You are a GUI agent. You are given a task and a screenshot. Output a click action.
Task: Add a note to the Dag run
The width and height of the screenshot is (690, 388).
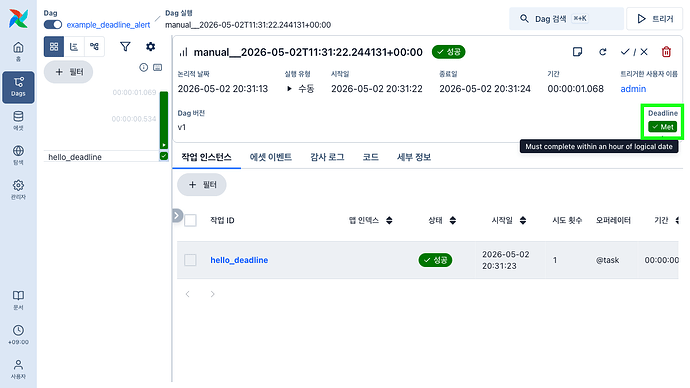[577, 52]
